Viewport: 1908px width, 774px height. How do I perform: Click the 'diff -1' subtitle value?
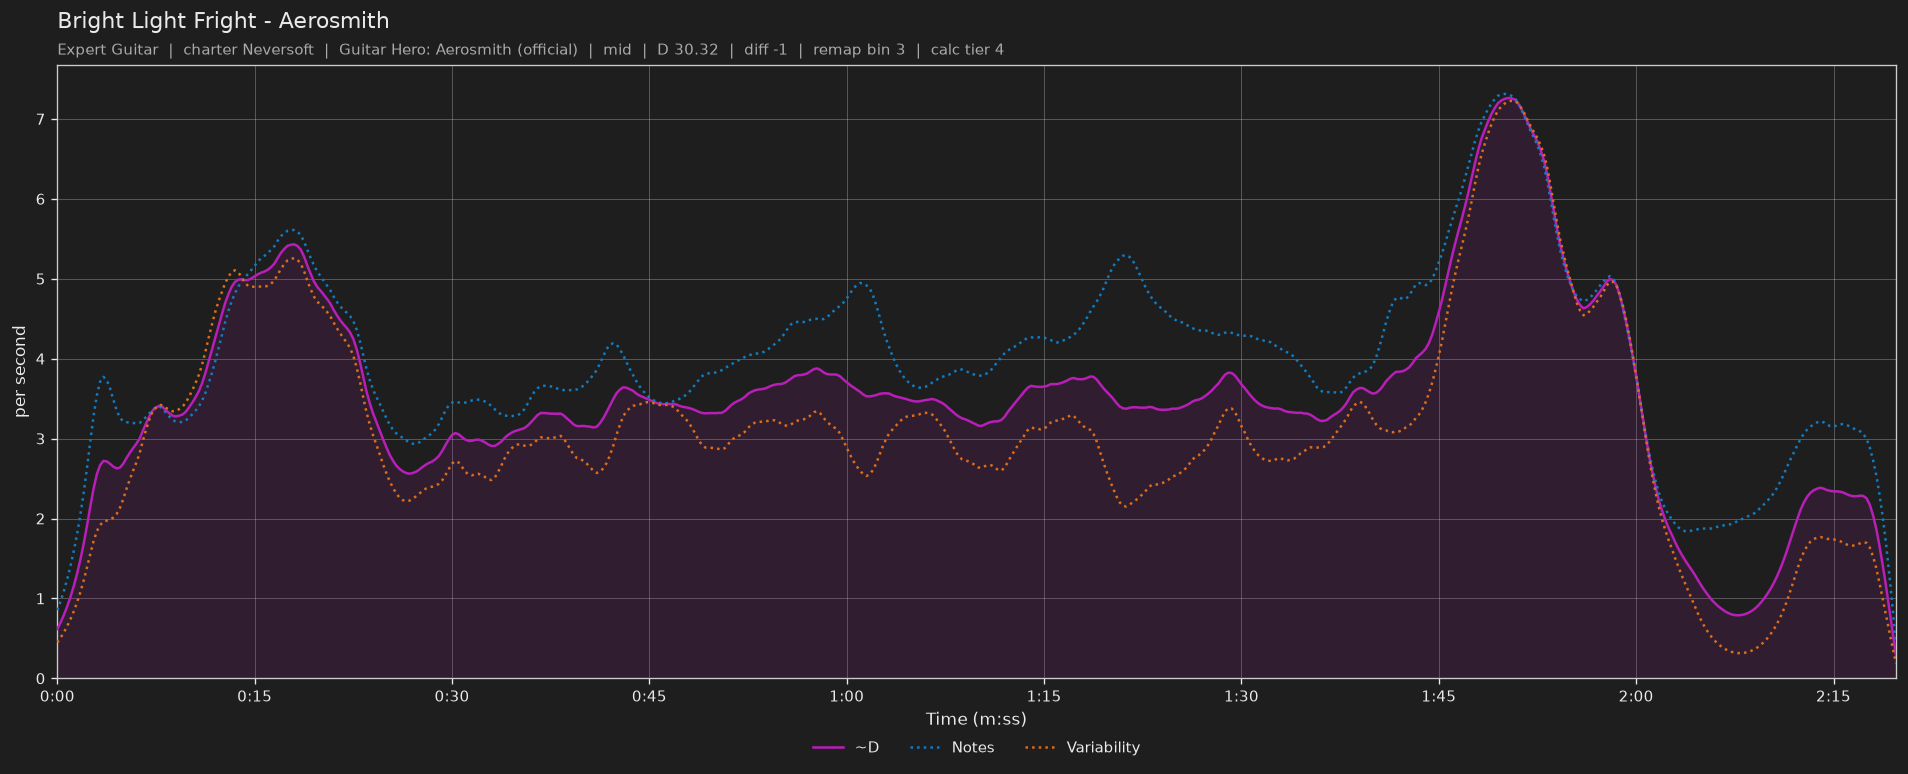point(765,50)
